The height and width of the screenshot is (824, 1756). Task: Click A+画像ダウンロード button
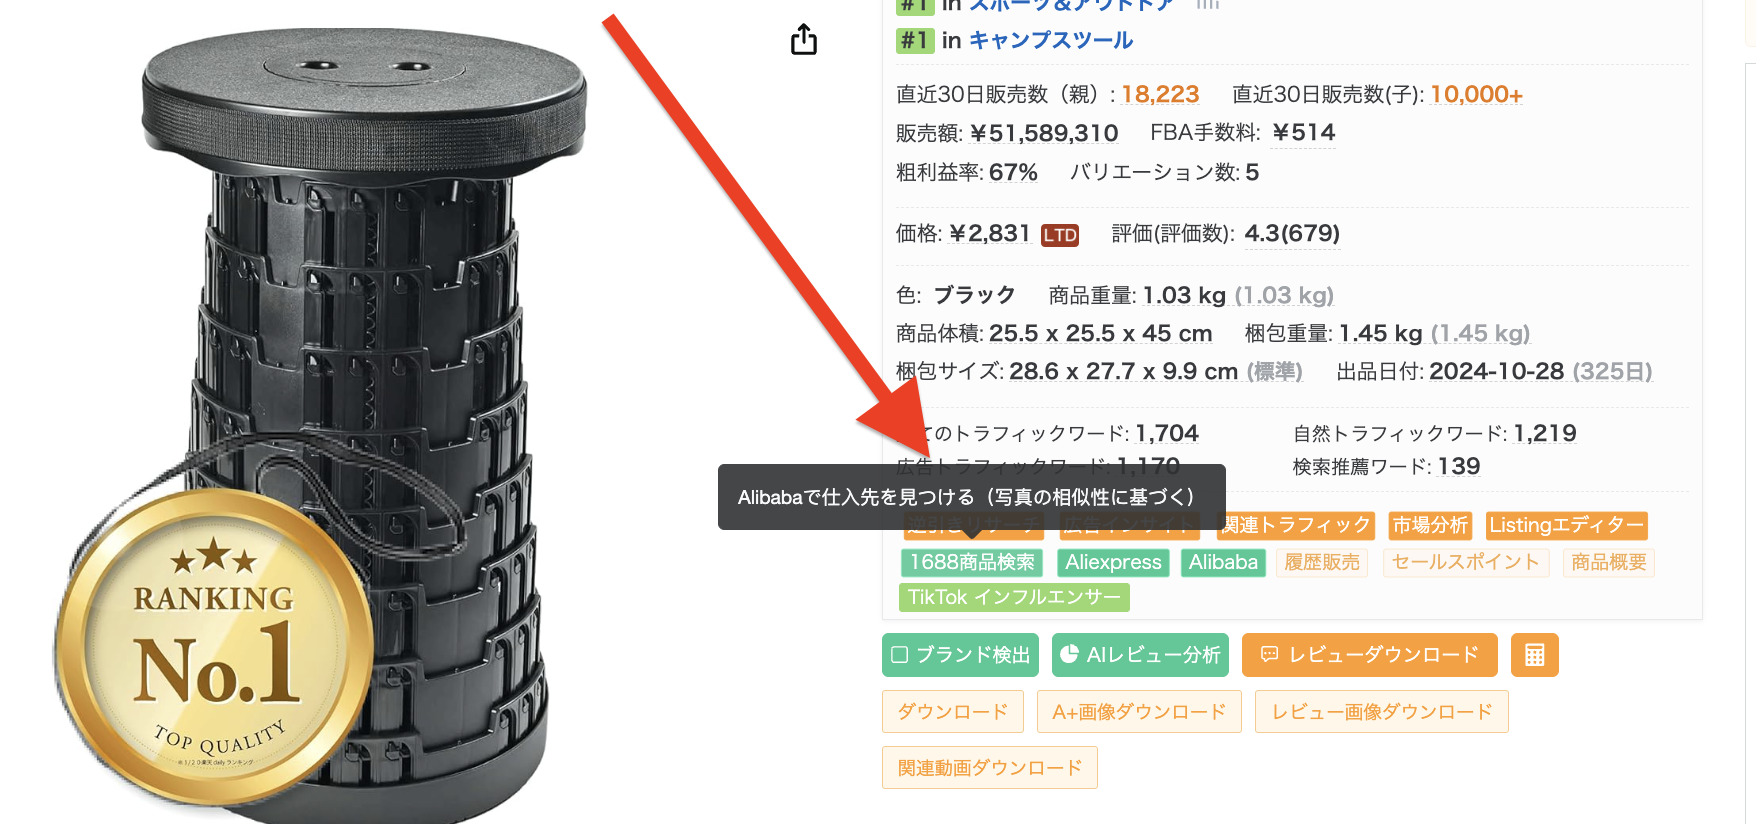[1139, 712]
